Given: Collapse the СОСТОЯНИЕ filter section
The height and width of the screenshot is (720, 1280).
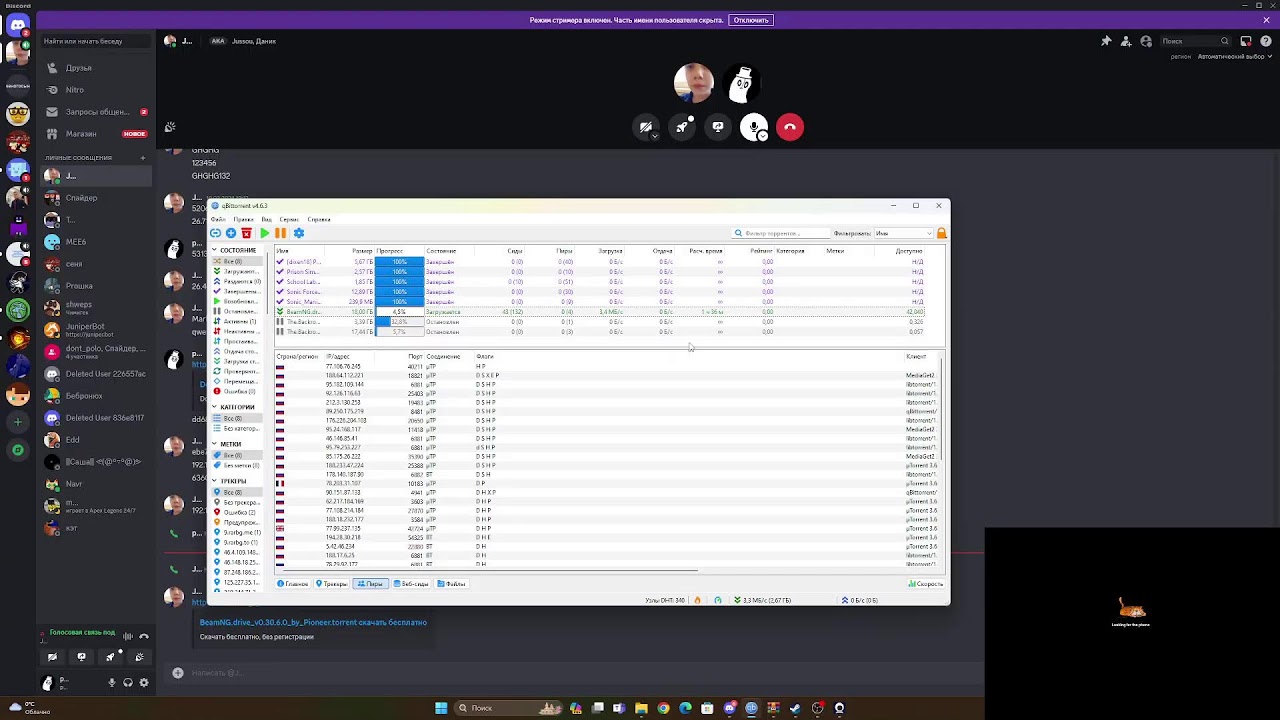Looking at the screenshot, I should pyautogui.click(x=215, y=250).
